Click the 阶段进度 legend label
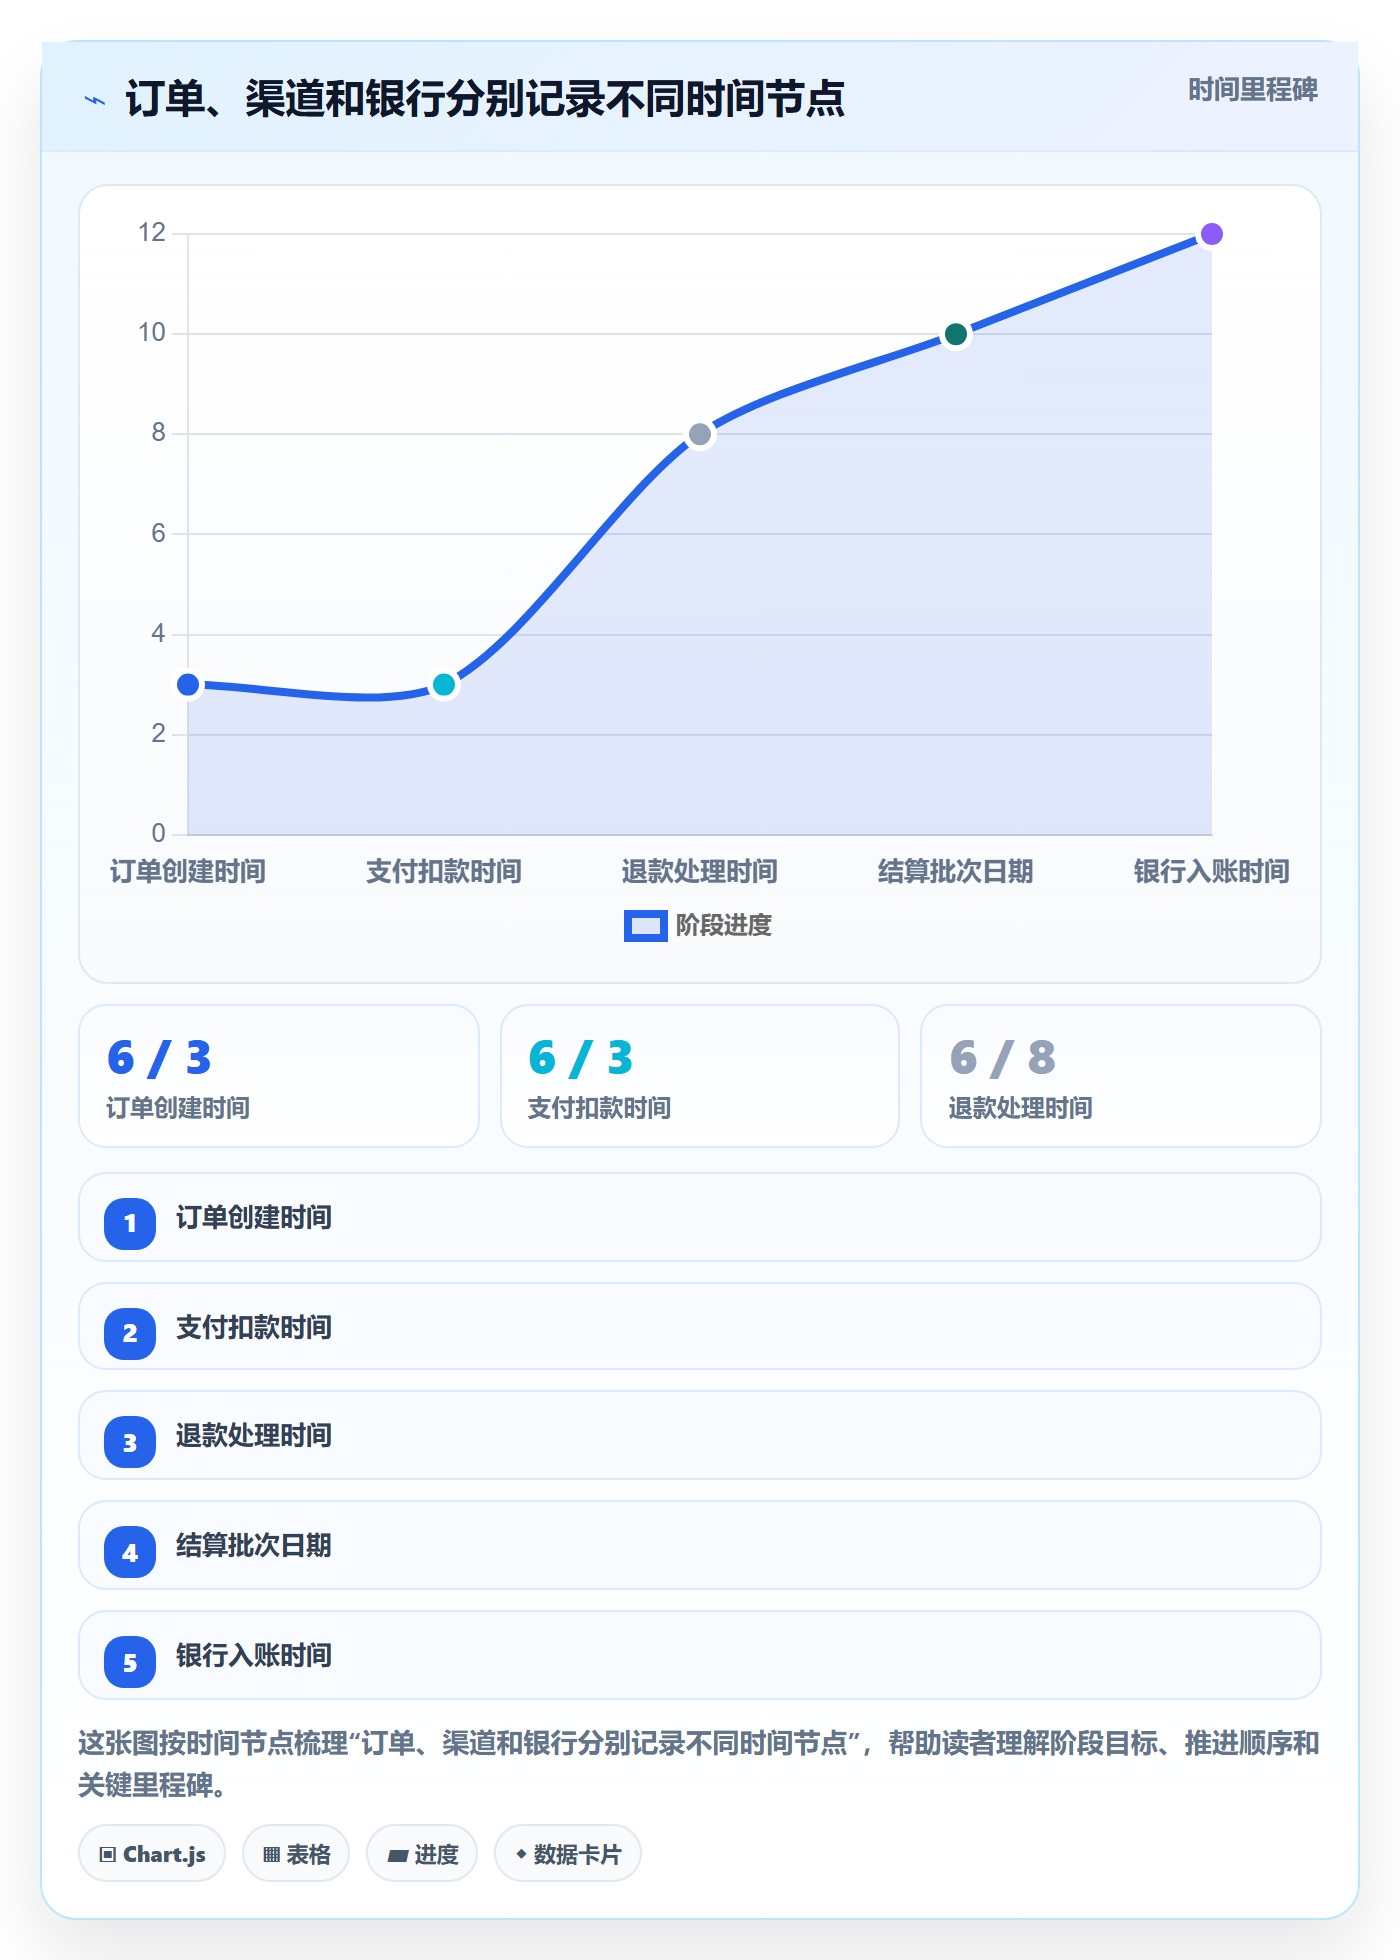 coord(724,926)
